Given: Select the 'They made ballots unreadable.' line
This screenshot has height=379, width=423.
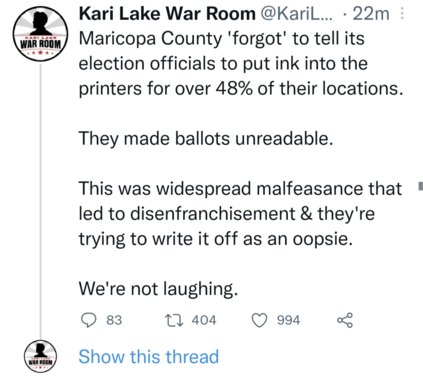Looking at the screenshot, I should (x=206, y=139).
